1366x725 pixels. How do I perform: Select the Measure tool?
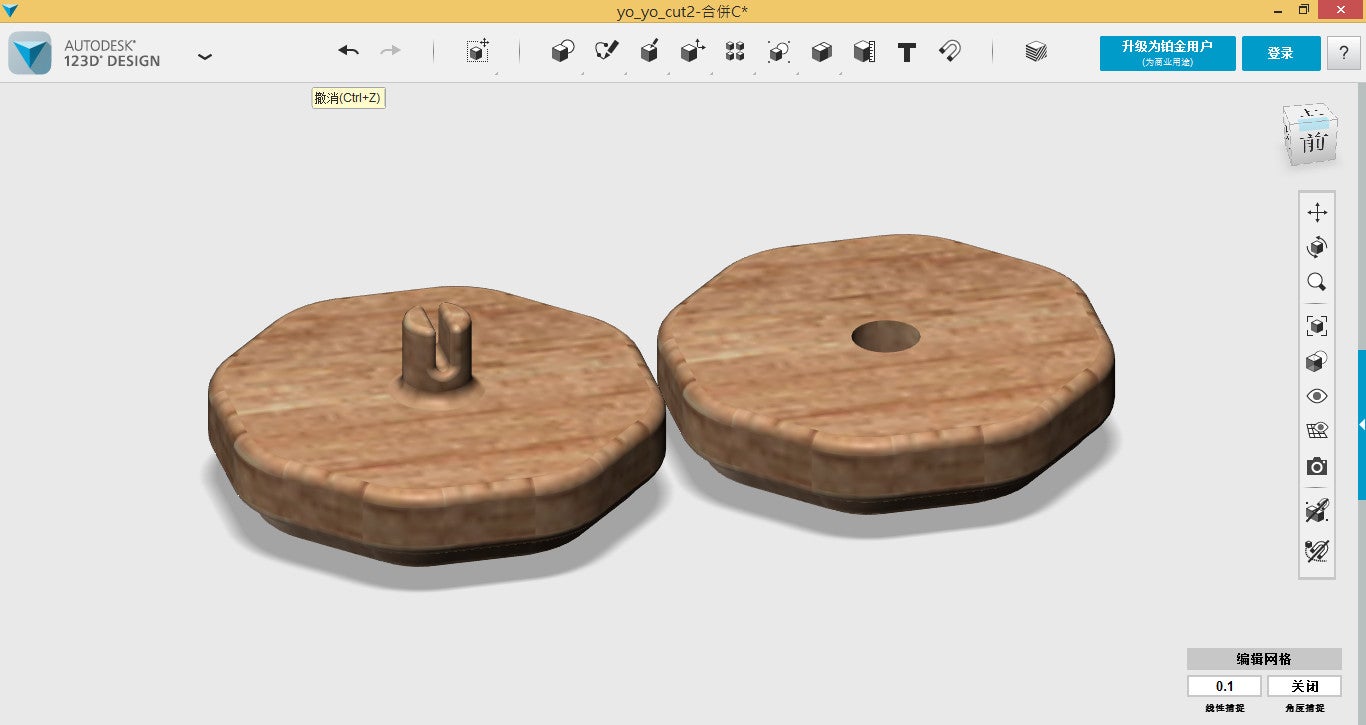864,51
